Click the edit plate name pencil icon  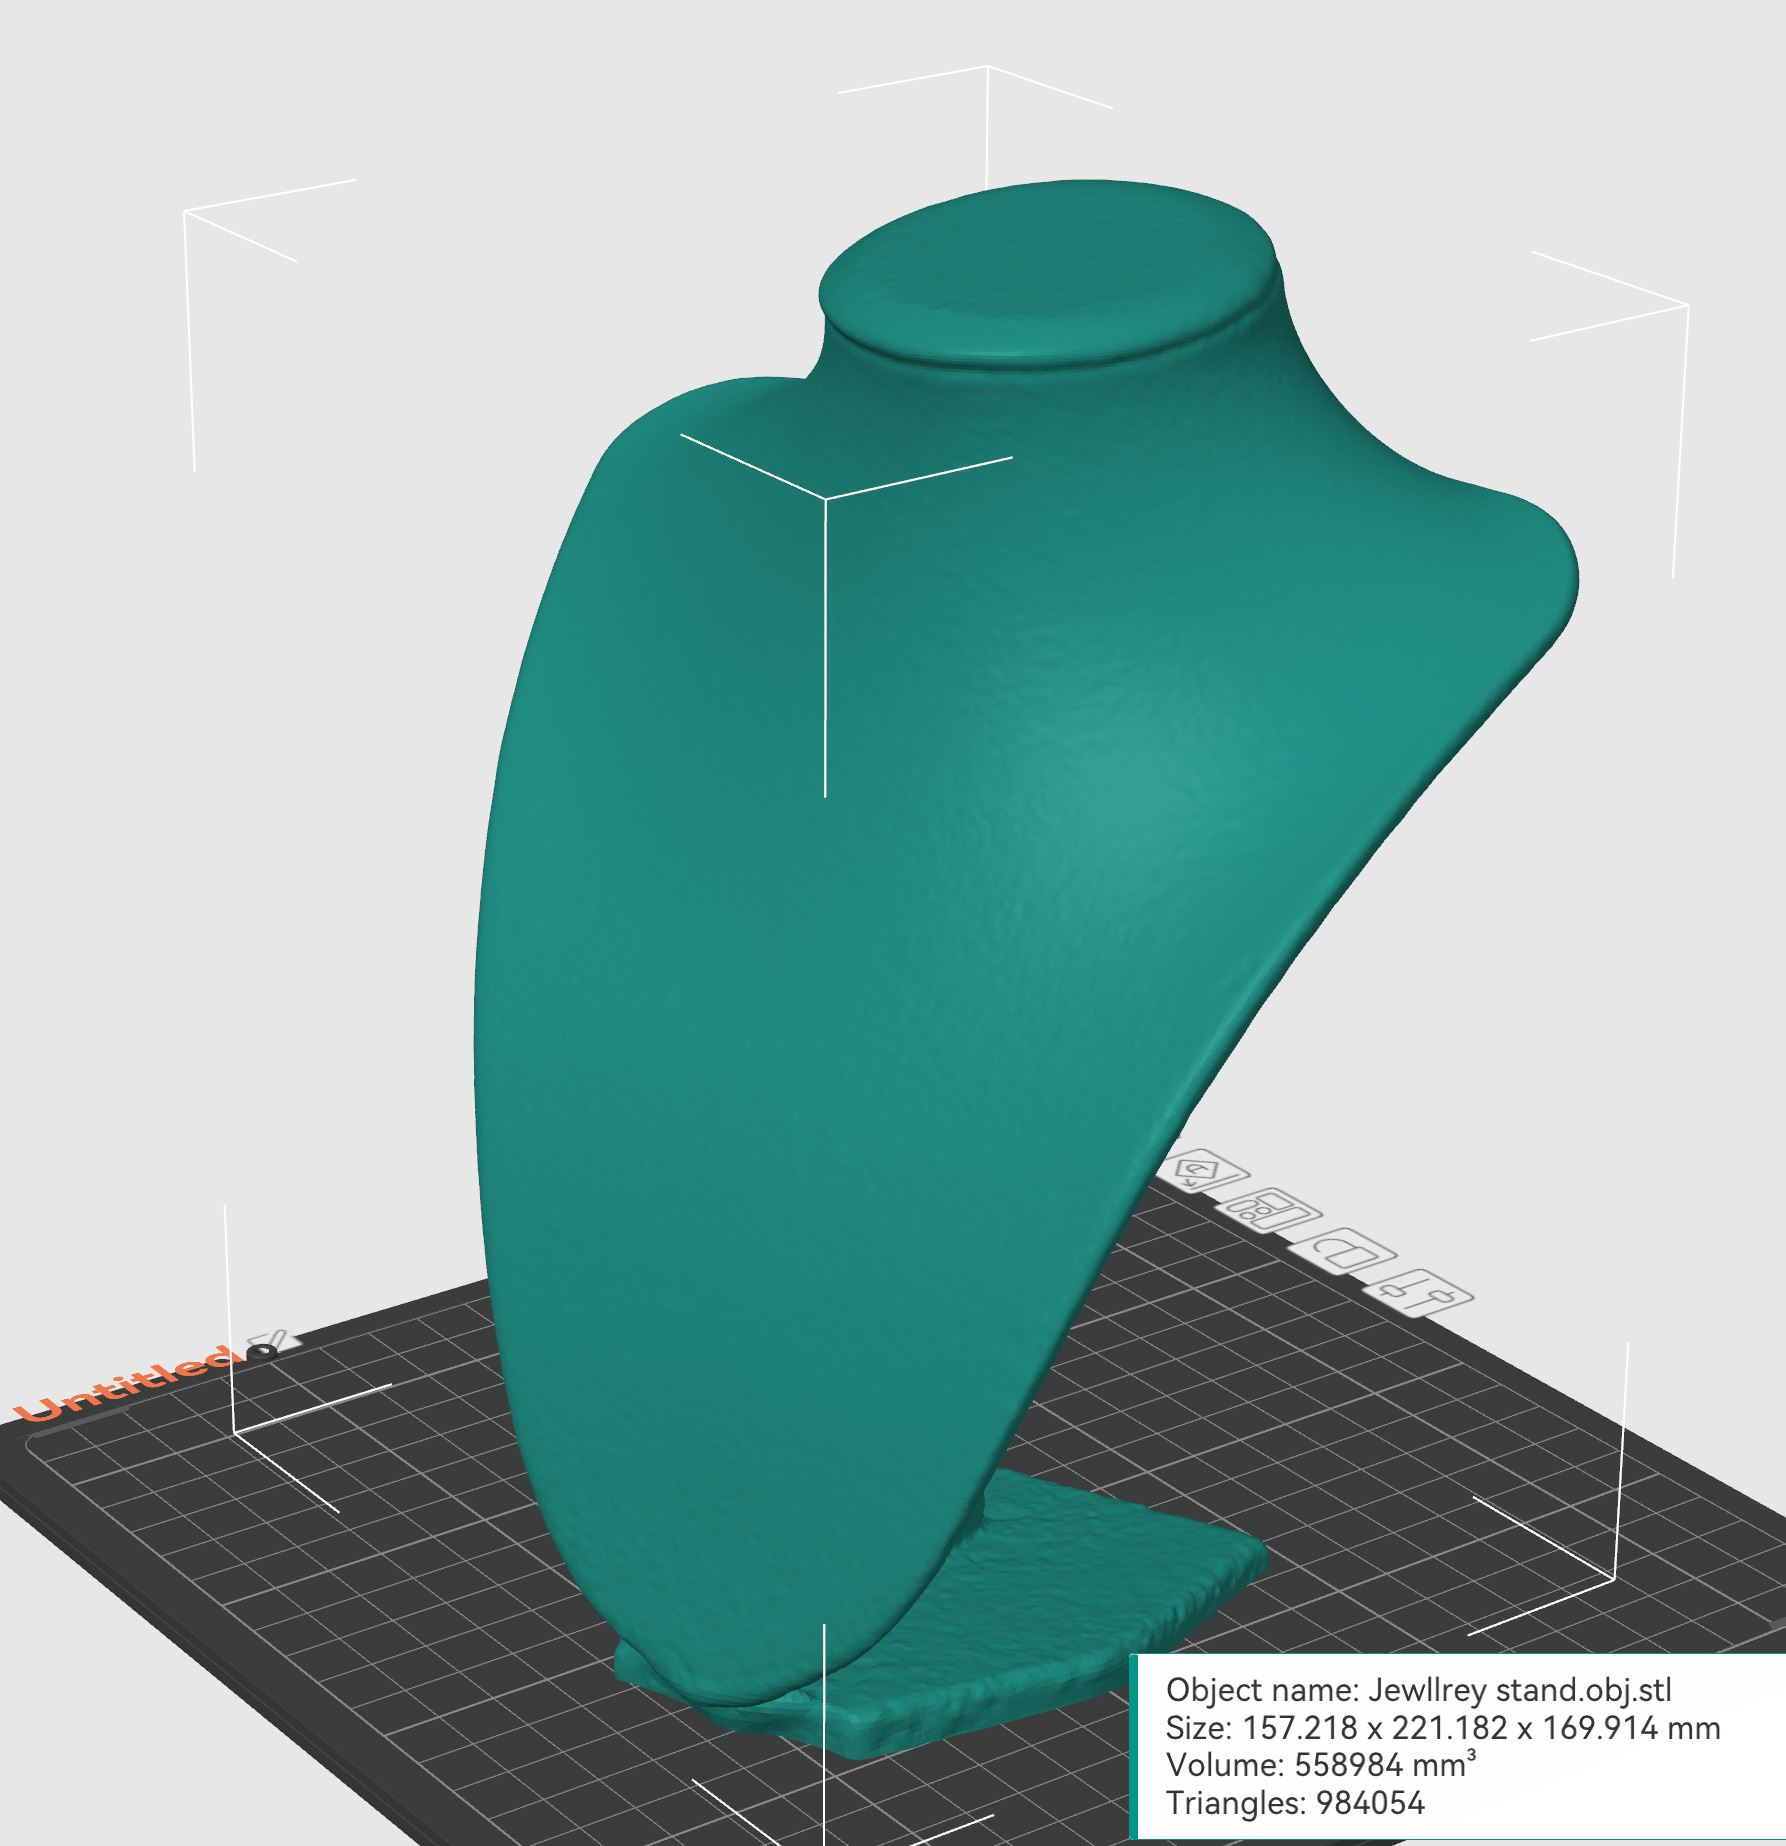(269, 1343)
